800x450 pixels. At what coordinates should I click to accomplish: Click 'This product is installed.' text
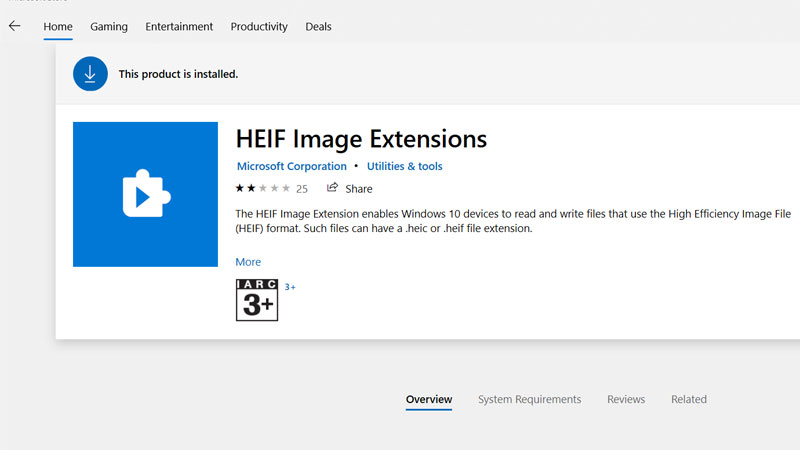pos(179,74)
